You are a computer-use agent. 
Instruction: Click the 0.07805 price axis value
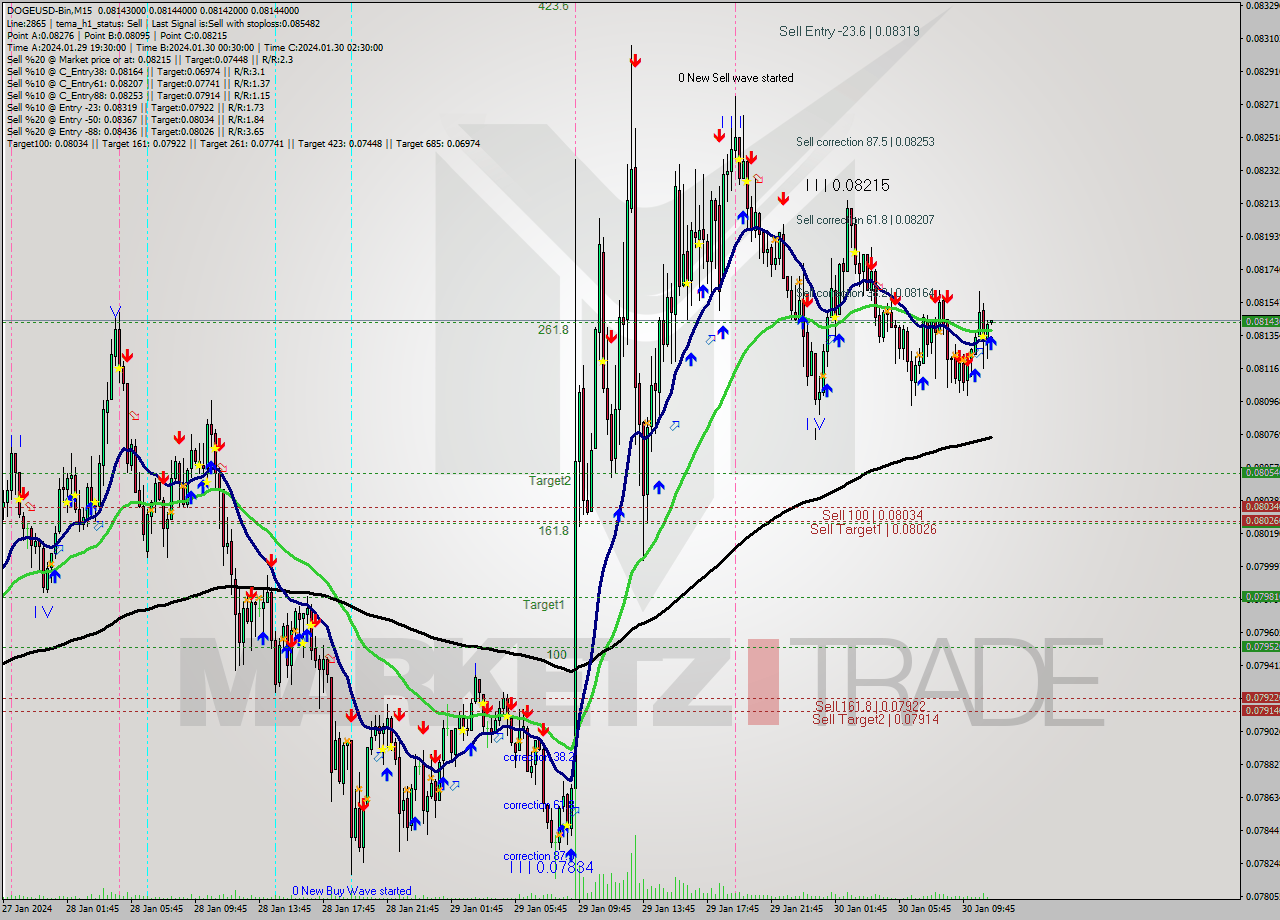[x=1262, y=896]
